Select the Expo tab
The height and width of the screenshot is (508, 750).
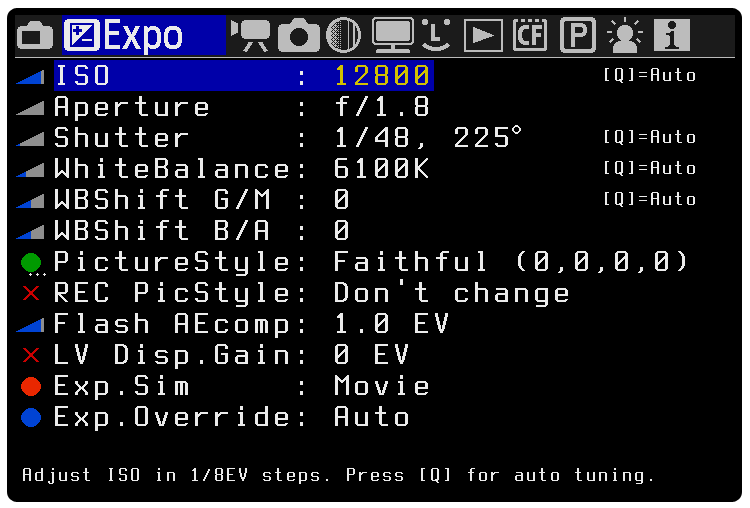click(x=125, y=36)
